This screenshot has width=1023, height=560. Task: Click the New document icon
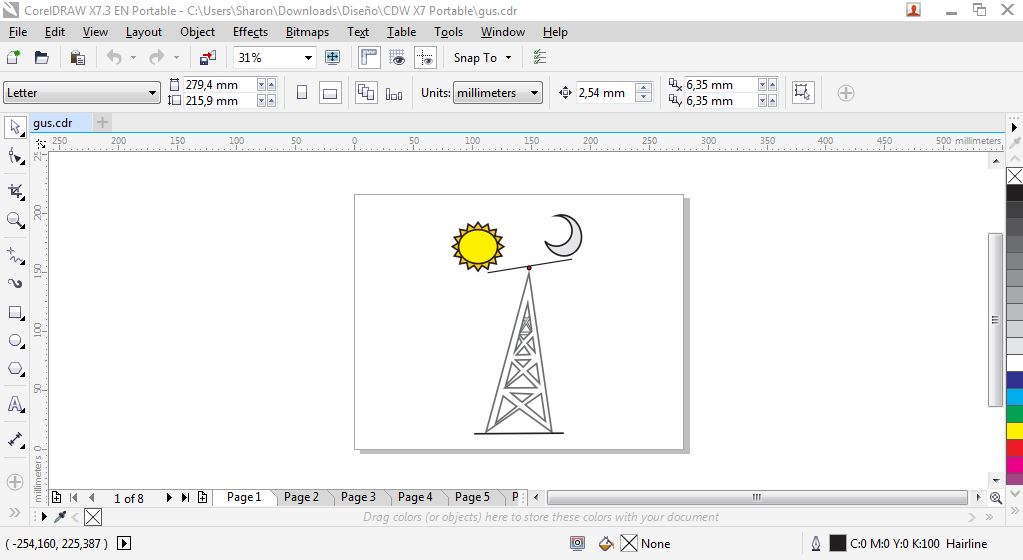(x=13, y=57)
